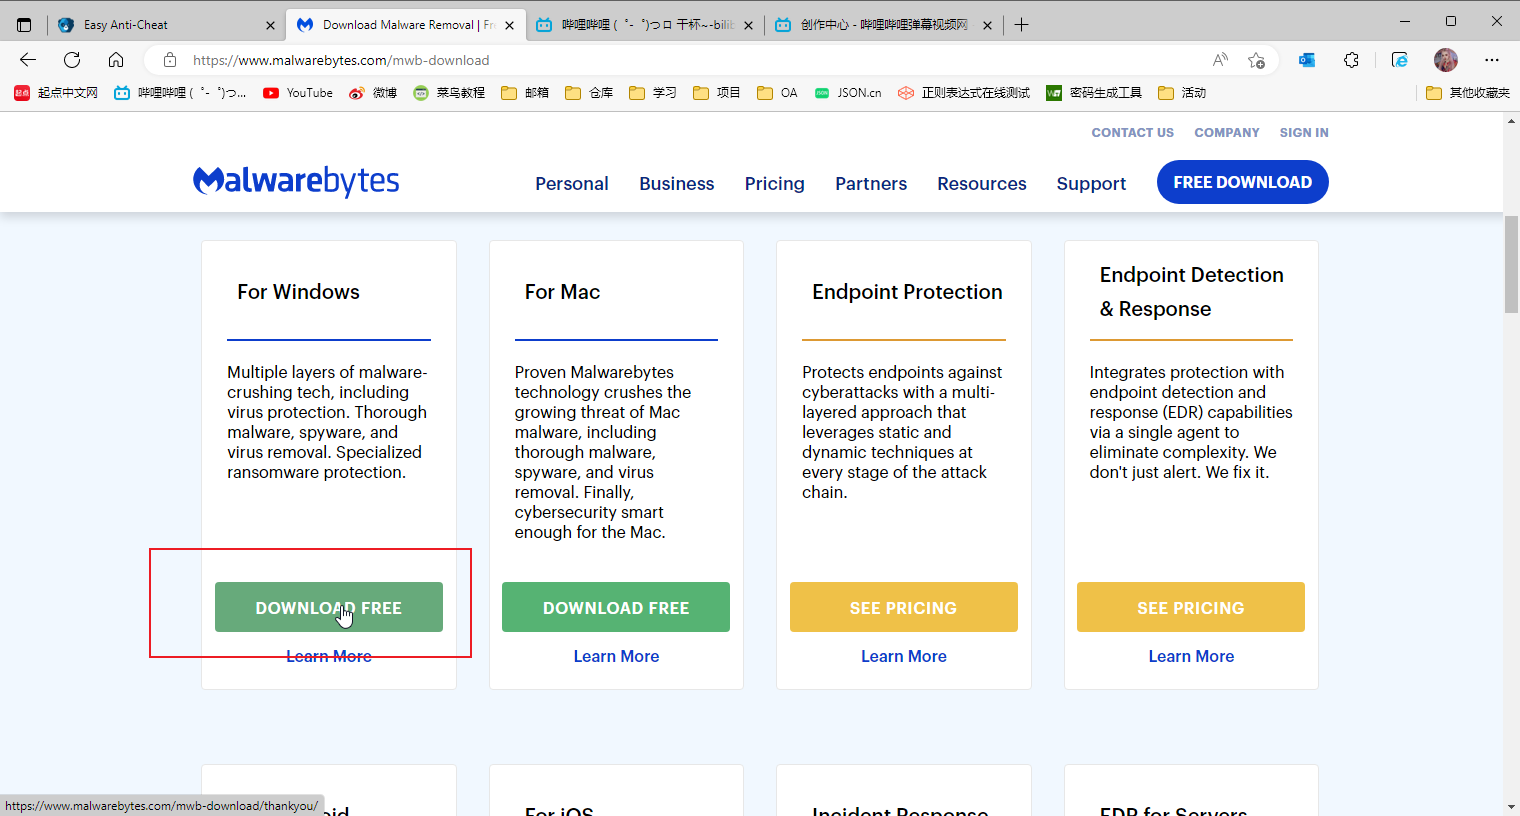The height and width of the screenshot is (816, 1520).
Task: Open Extensions puzzle icon
Action: click(x=1351, y=60)
